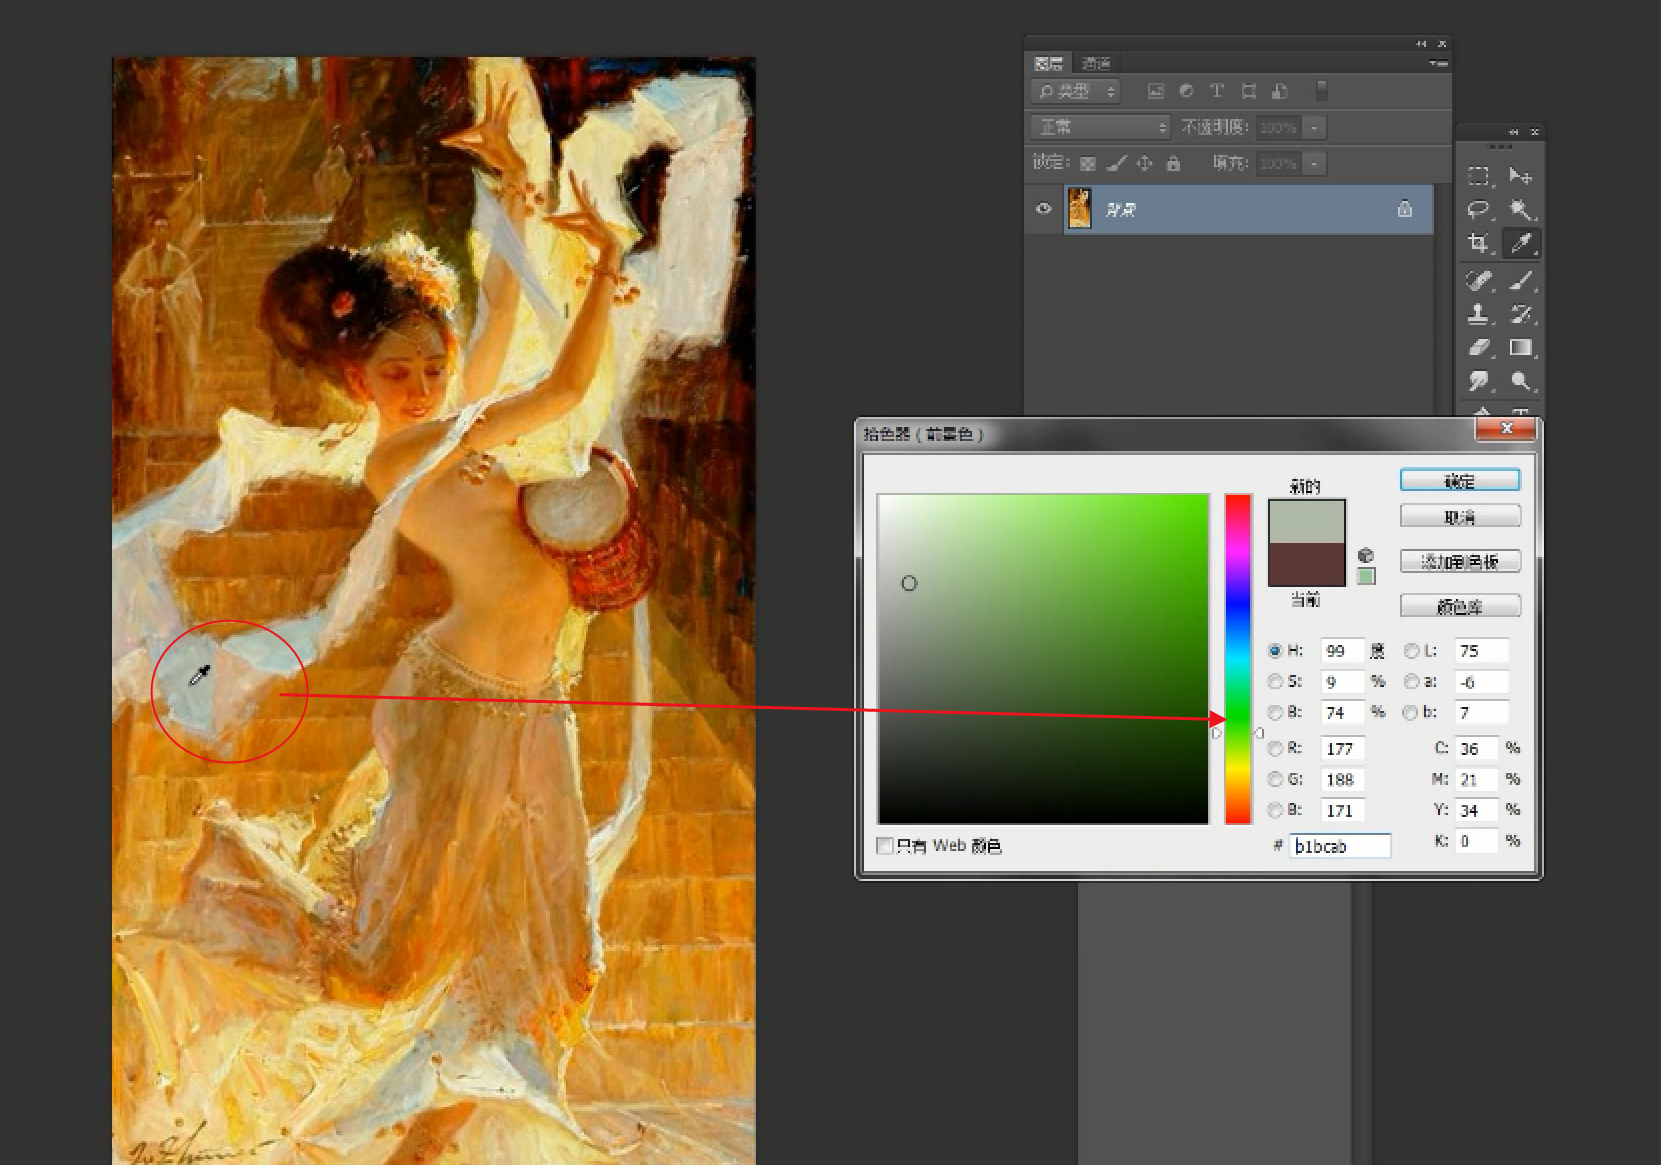Viewport: 1661px width, 1165px height.
Task: Close the color picker dialog
Action: tap(1506, 428)
